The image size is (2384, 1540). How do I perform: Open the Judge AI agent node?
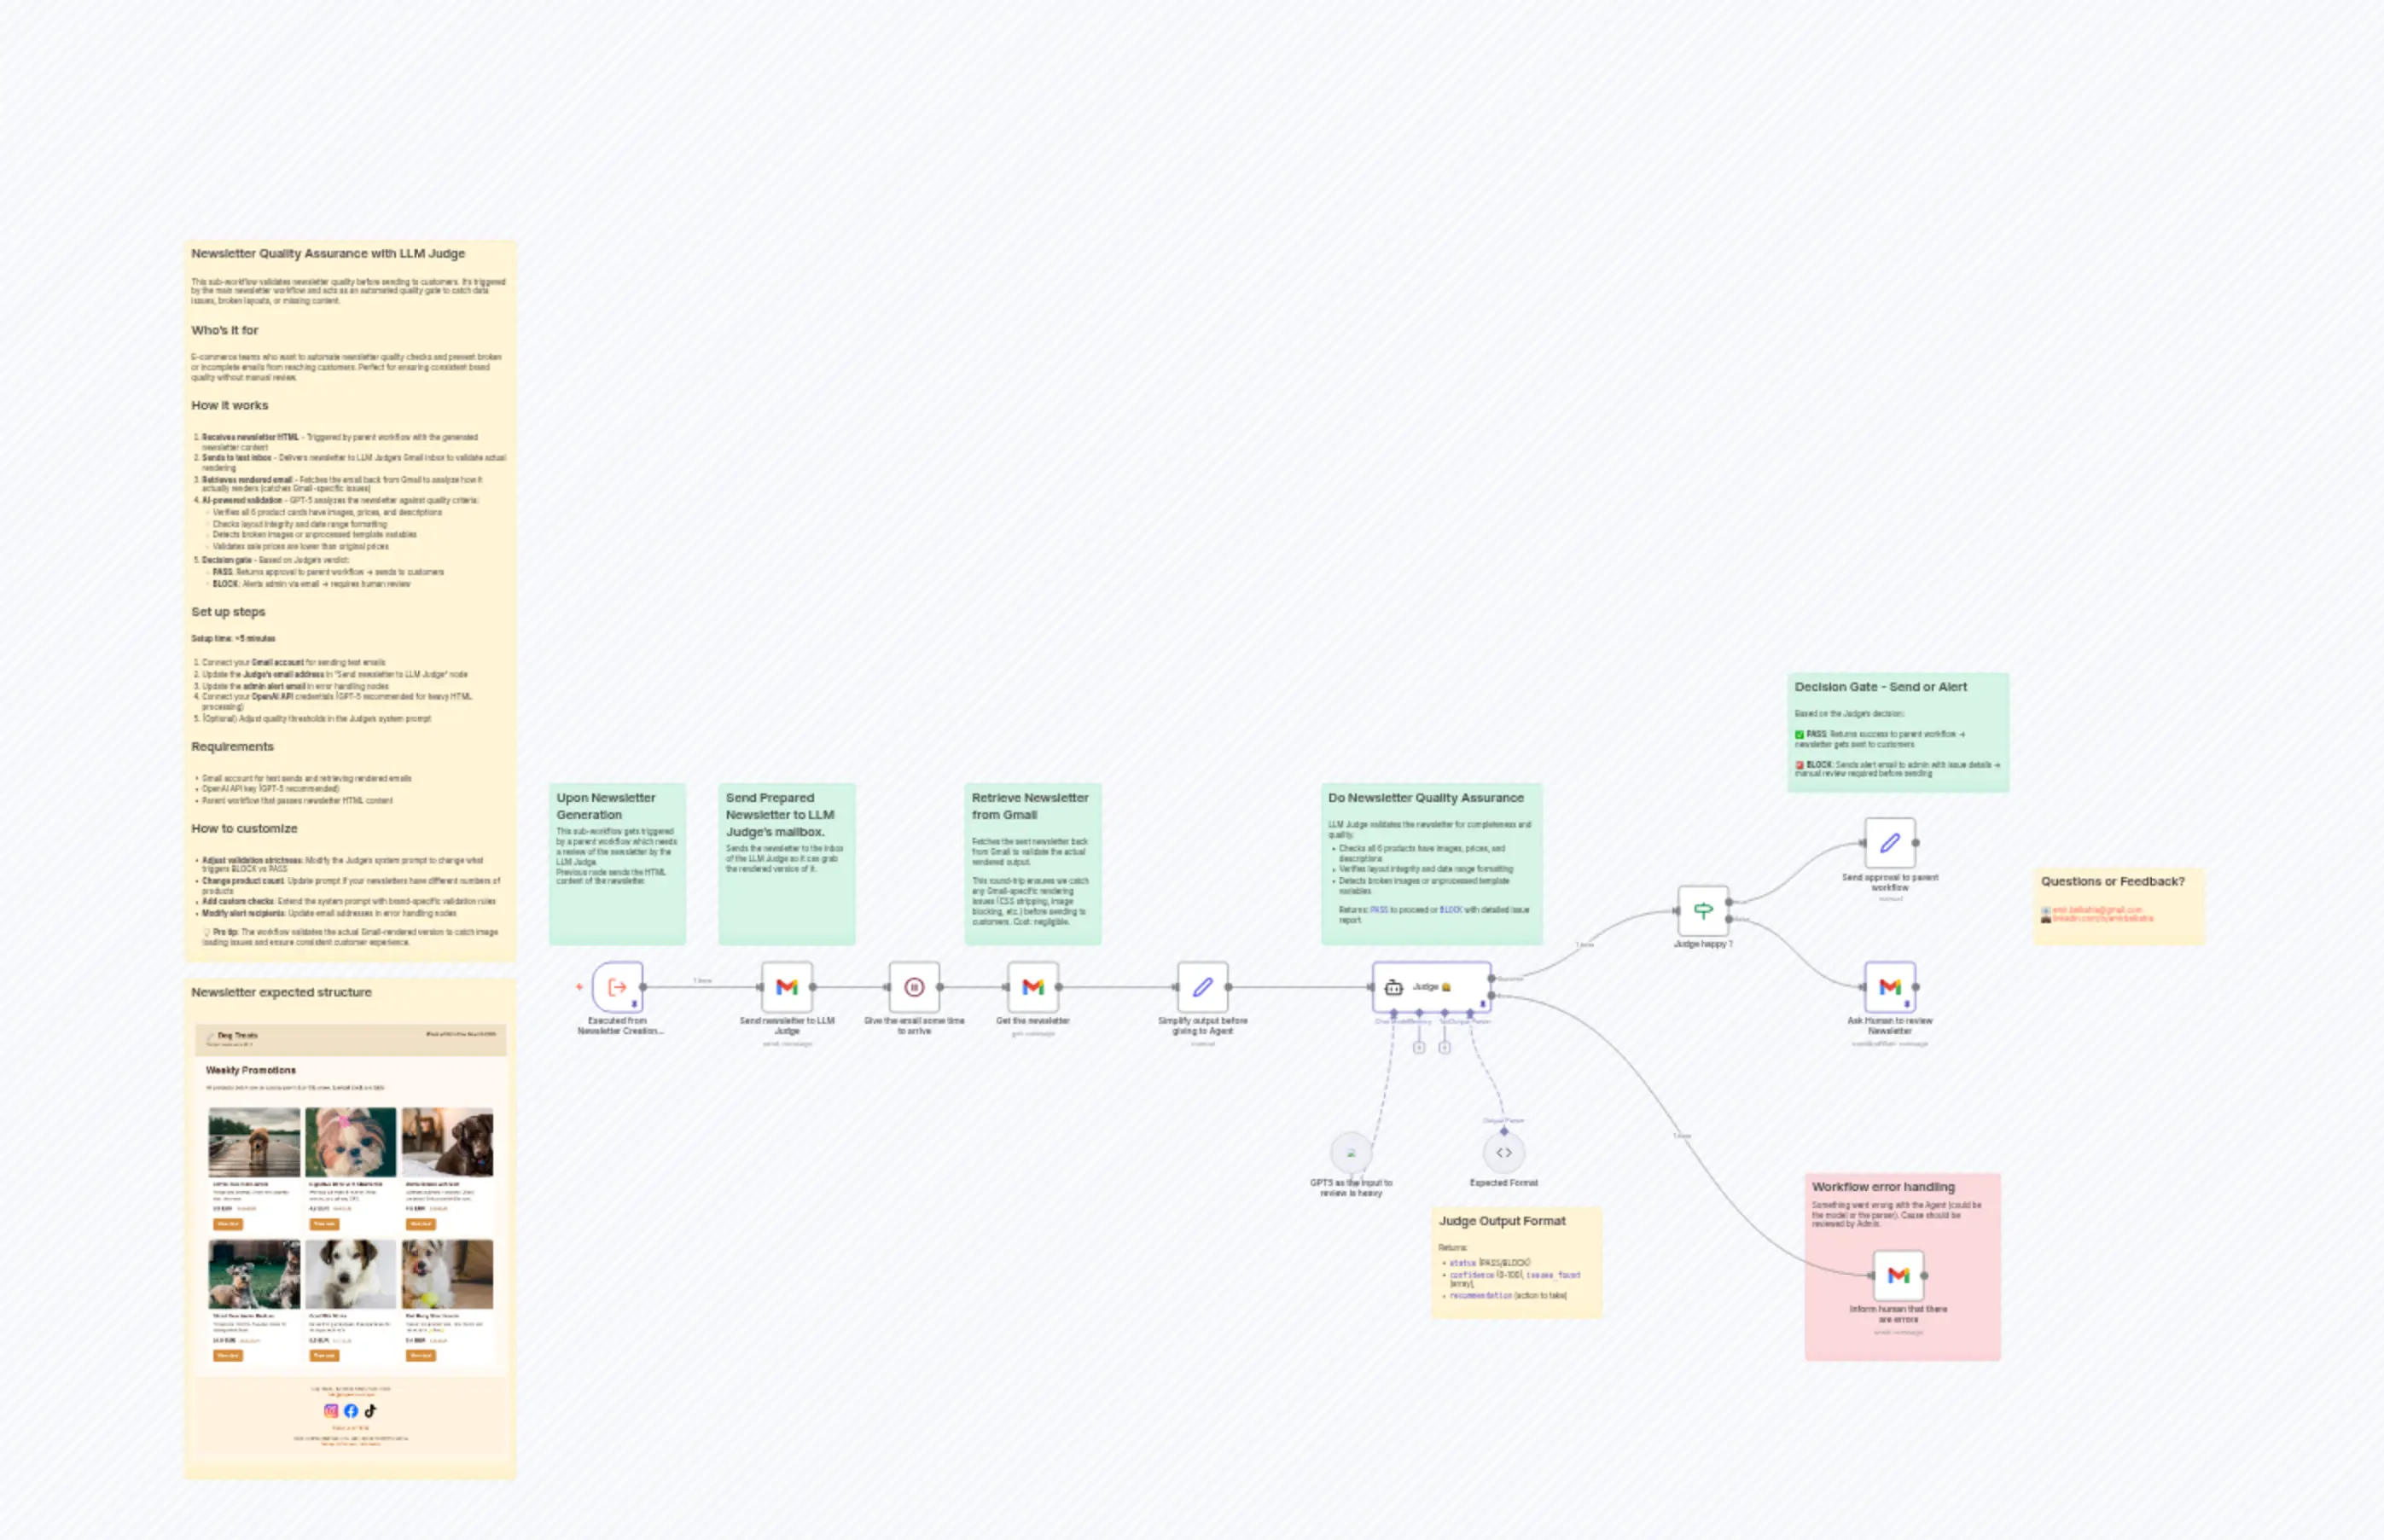pos(1431,987)
